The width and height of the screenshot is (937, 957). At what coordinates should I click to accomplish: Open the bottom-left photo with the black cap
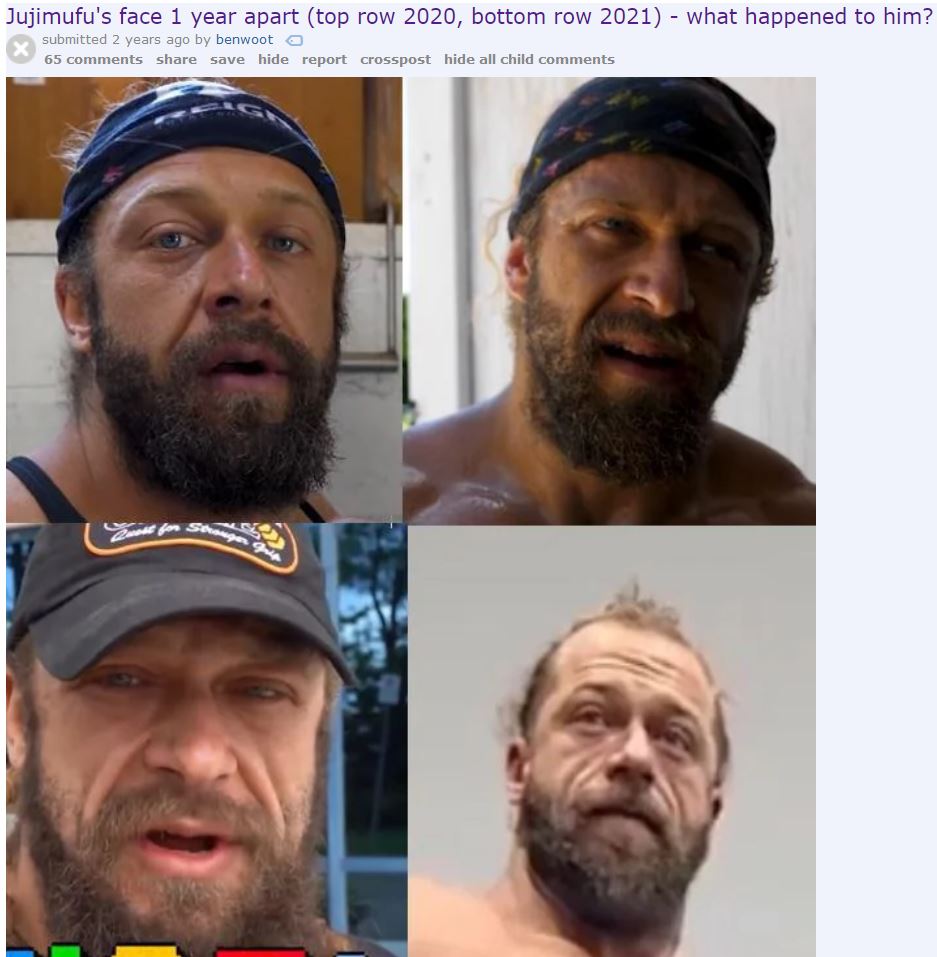(x=206, y=740)
